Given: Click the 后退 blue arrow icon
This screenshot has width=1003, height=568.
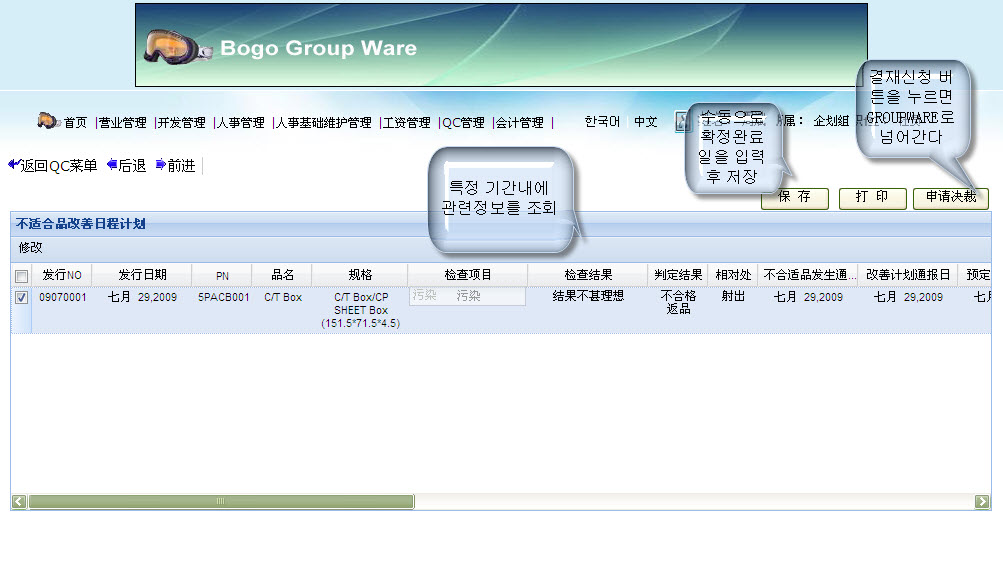Looking at the screenshot, I should click(x=112, y=164).
